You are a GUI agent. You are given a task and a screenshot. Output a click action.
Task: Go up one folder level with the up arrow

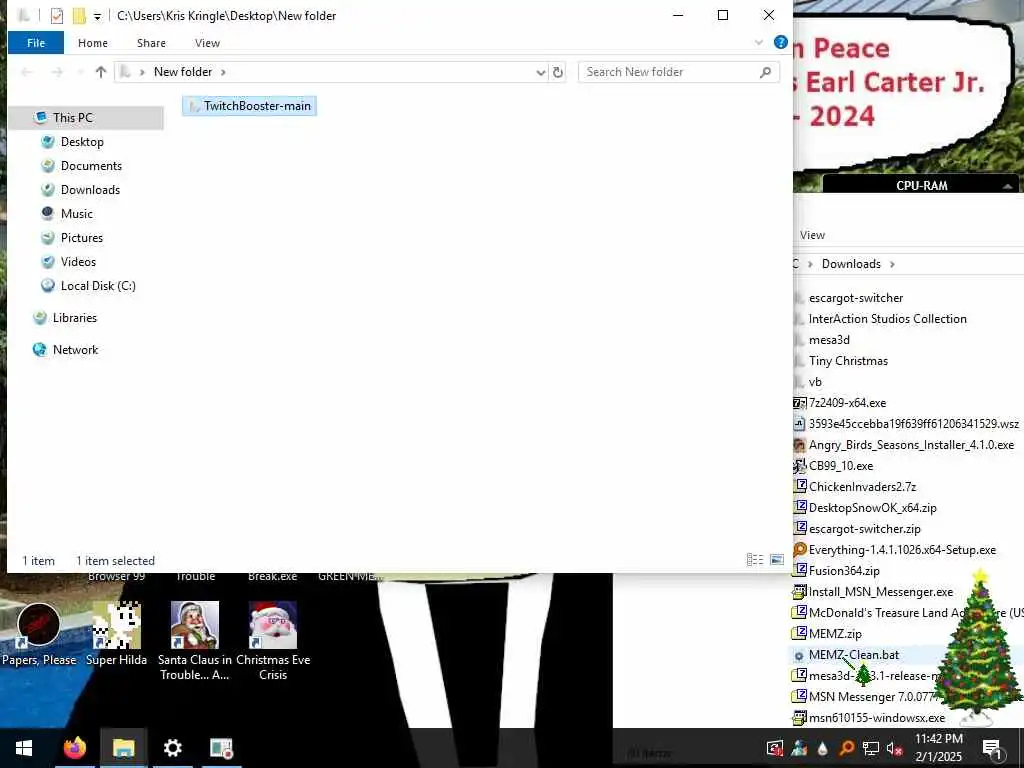[x=101, y=72]
